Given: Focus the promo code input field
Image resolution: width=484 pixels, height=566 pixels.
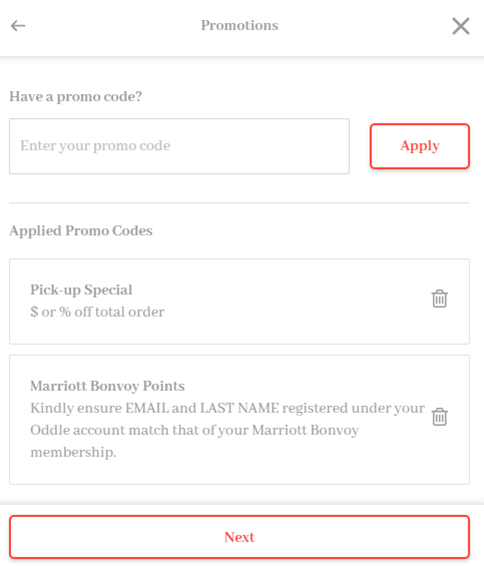Looking at the screenshot, I should coord(179,146).
